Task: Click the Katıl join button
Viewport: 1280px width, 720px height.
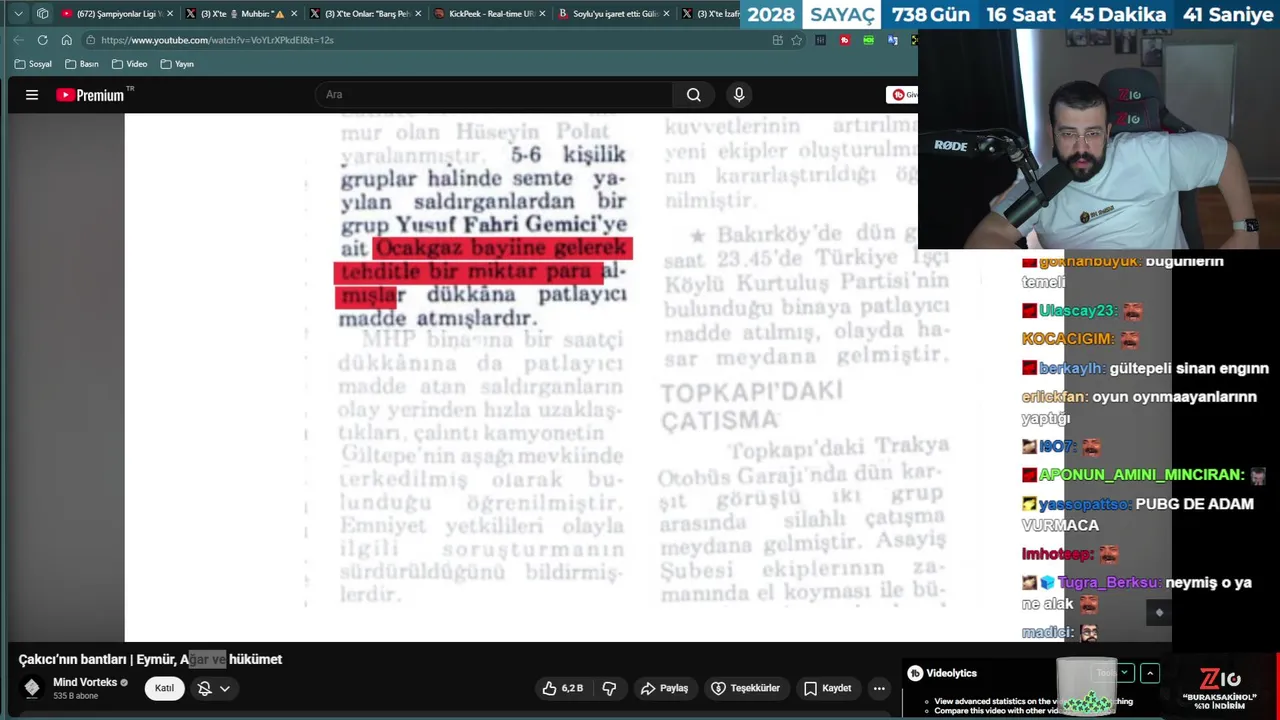Action: pyautogui.click(x=164, y=688)
